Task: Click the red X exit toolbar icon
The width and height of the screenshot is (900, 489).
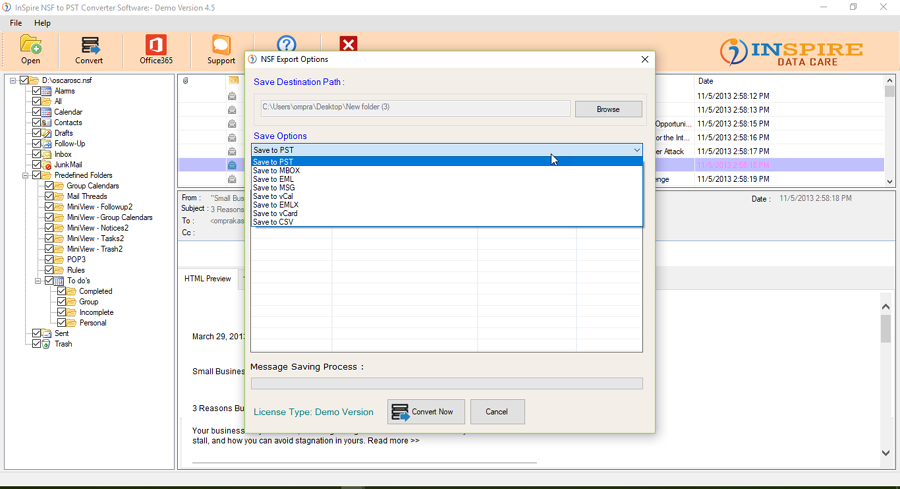Action: [x=348, y=44]
